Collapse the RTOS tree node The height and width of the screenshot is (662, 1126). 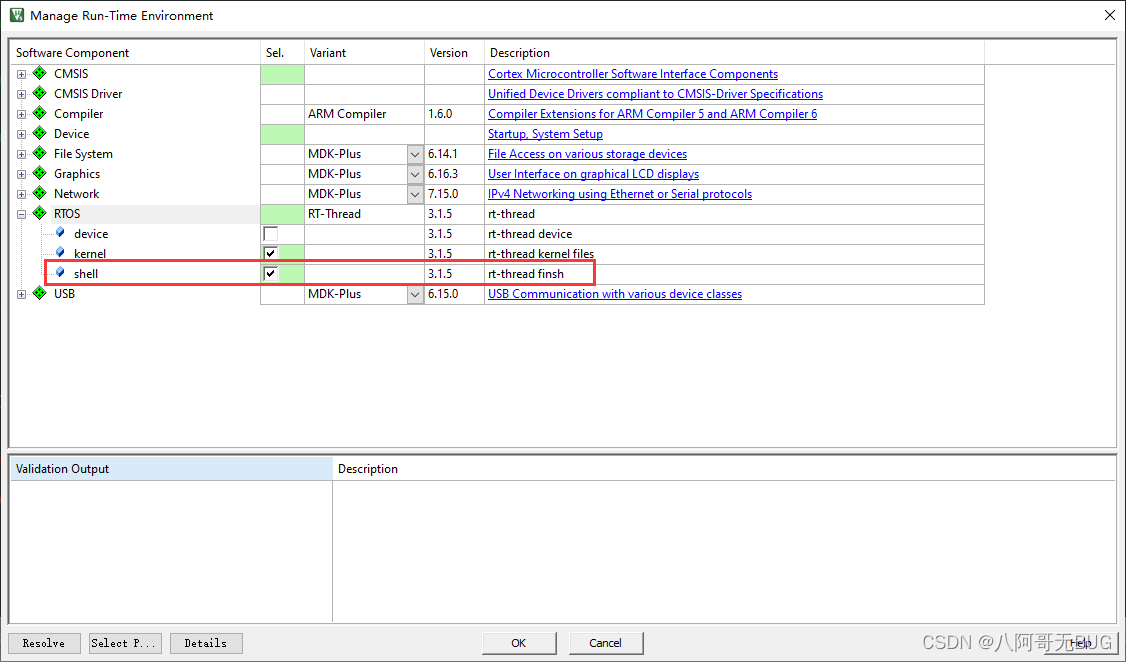click(x=21, y=213)
